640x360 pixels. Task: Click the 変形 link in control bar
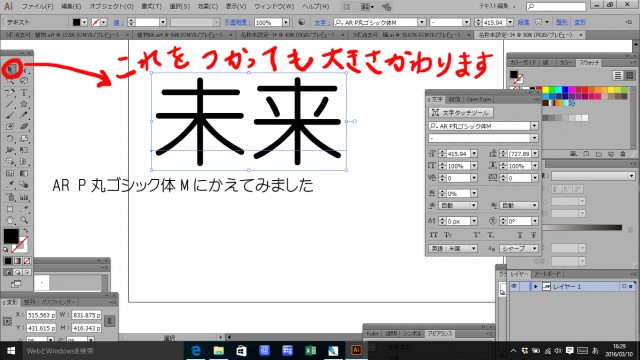click(580, 22)
